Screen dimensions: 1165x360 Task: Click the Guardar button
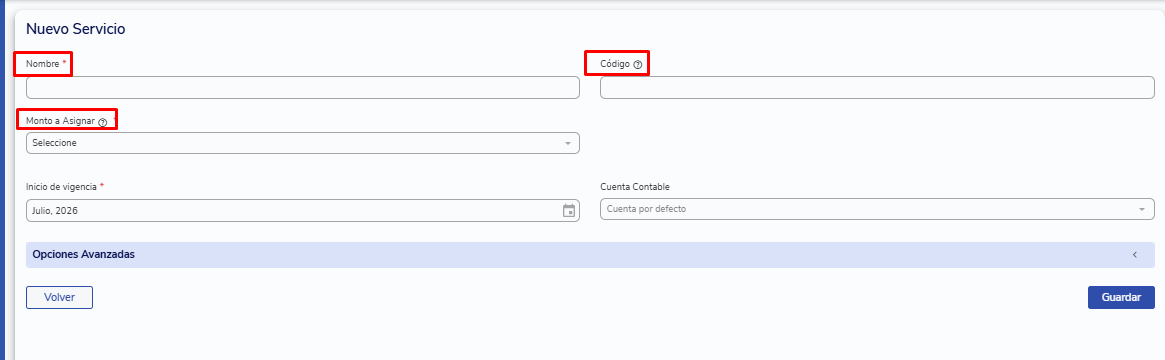click(1121, 297)
